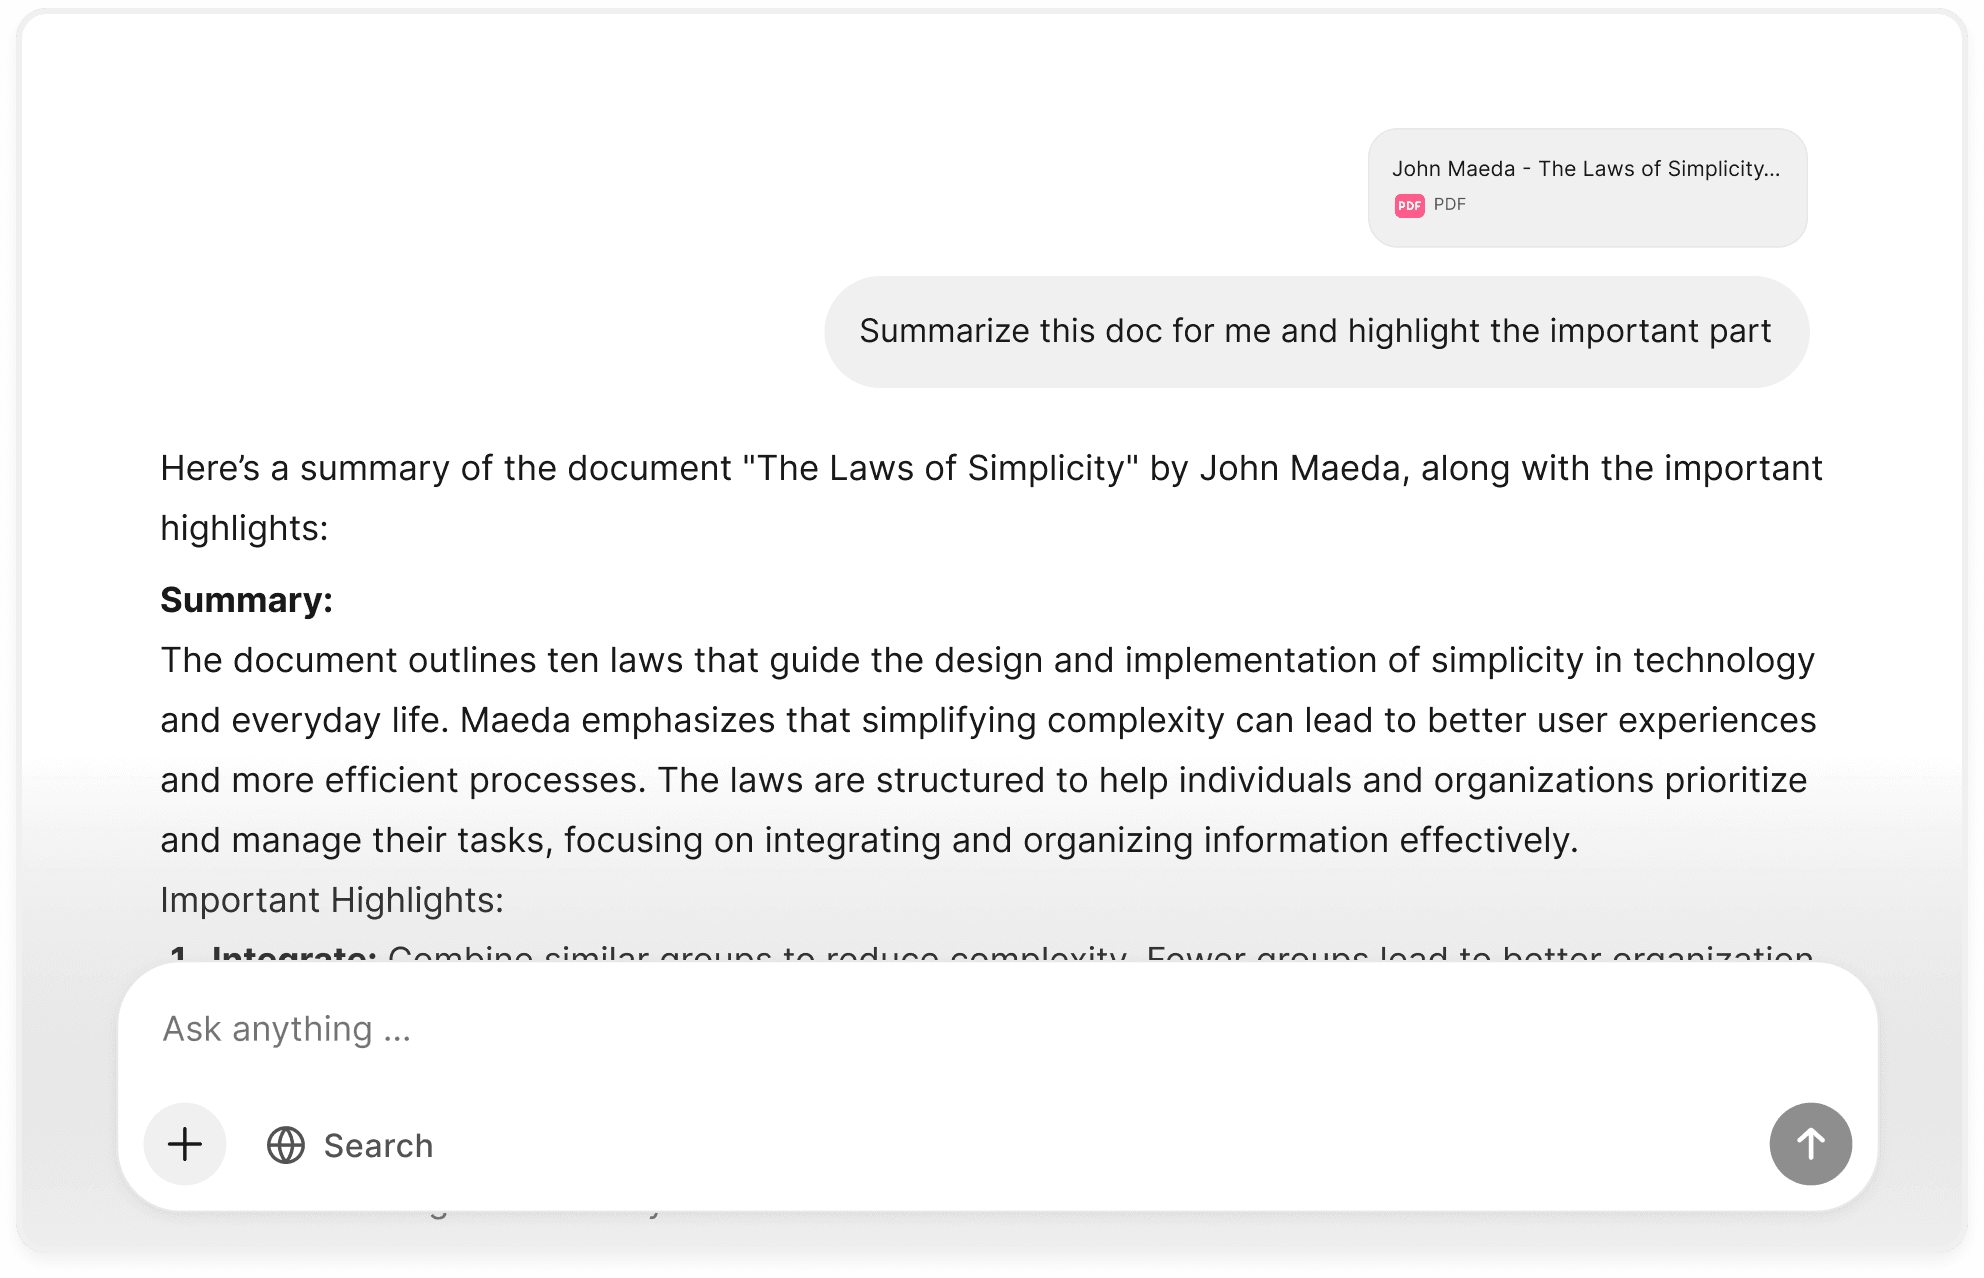Select the attachment file icon area

pyautogui.click(x=1410, y=204)
